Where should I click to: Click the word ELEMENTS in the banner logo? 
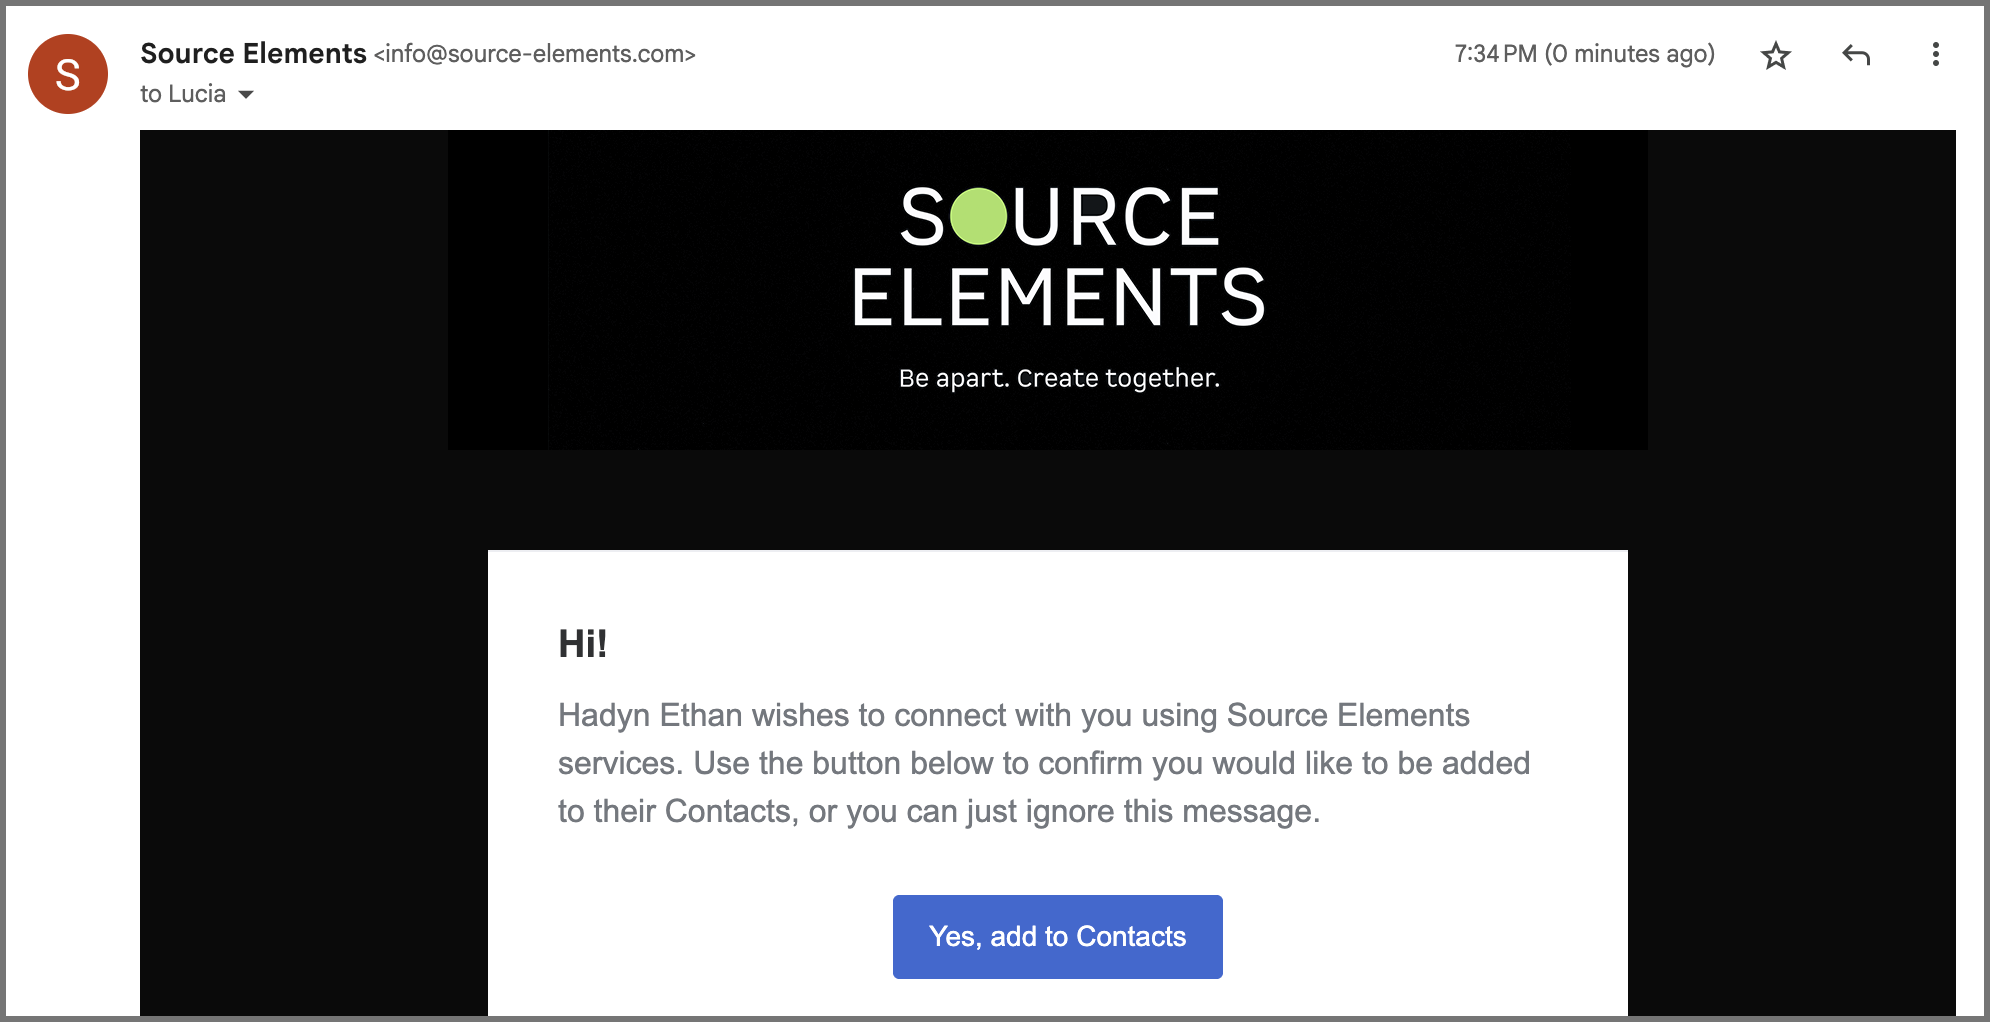1058,298
